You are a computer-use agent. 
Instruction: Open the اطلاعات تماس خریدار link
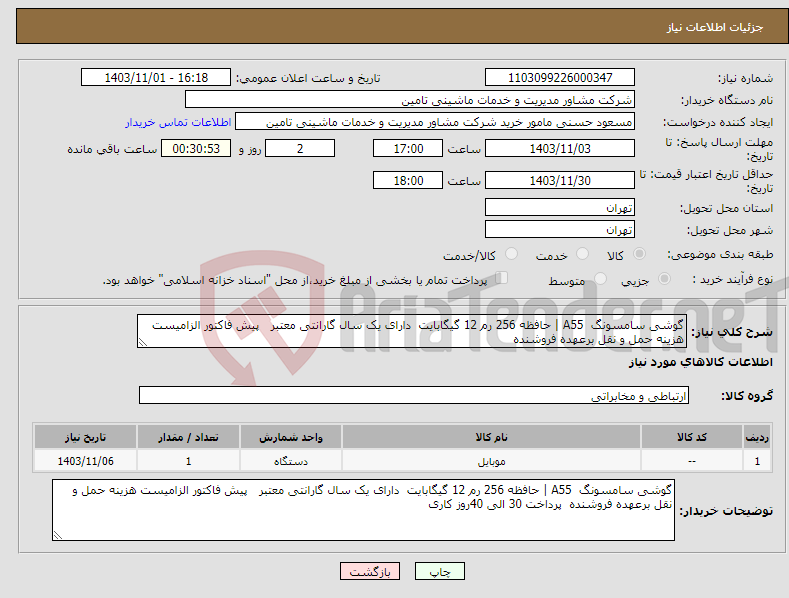(x=178, y=122)
